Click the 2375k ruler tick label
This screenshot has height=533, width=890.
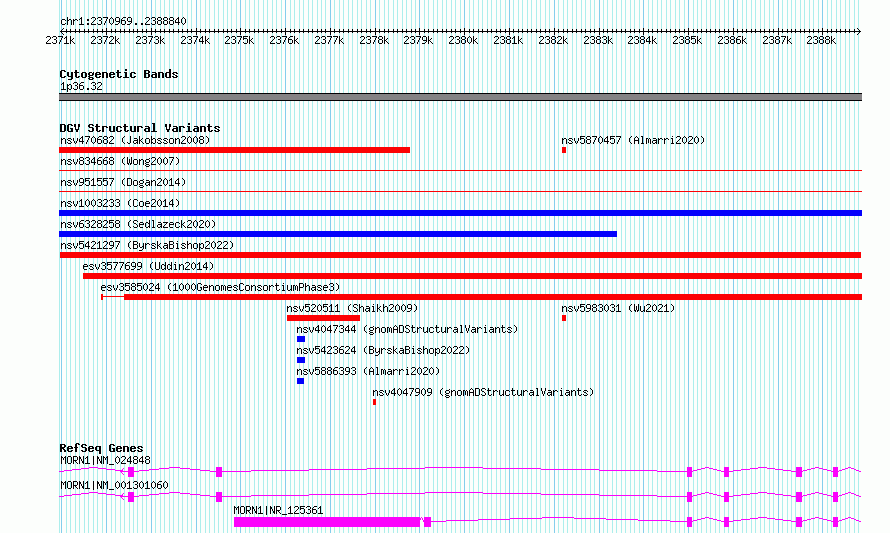point(239,41)
